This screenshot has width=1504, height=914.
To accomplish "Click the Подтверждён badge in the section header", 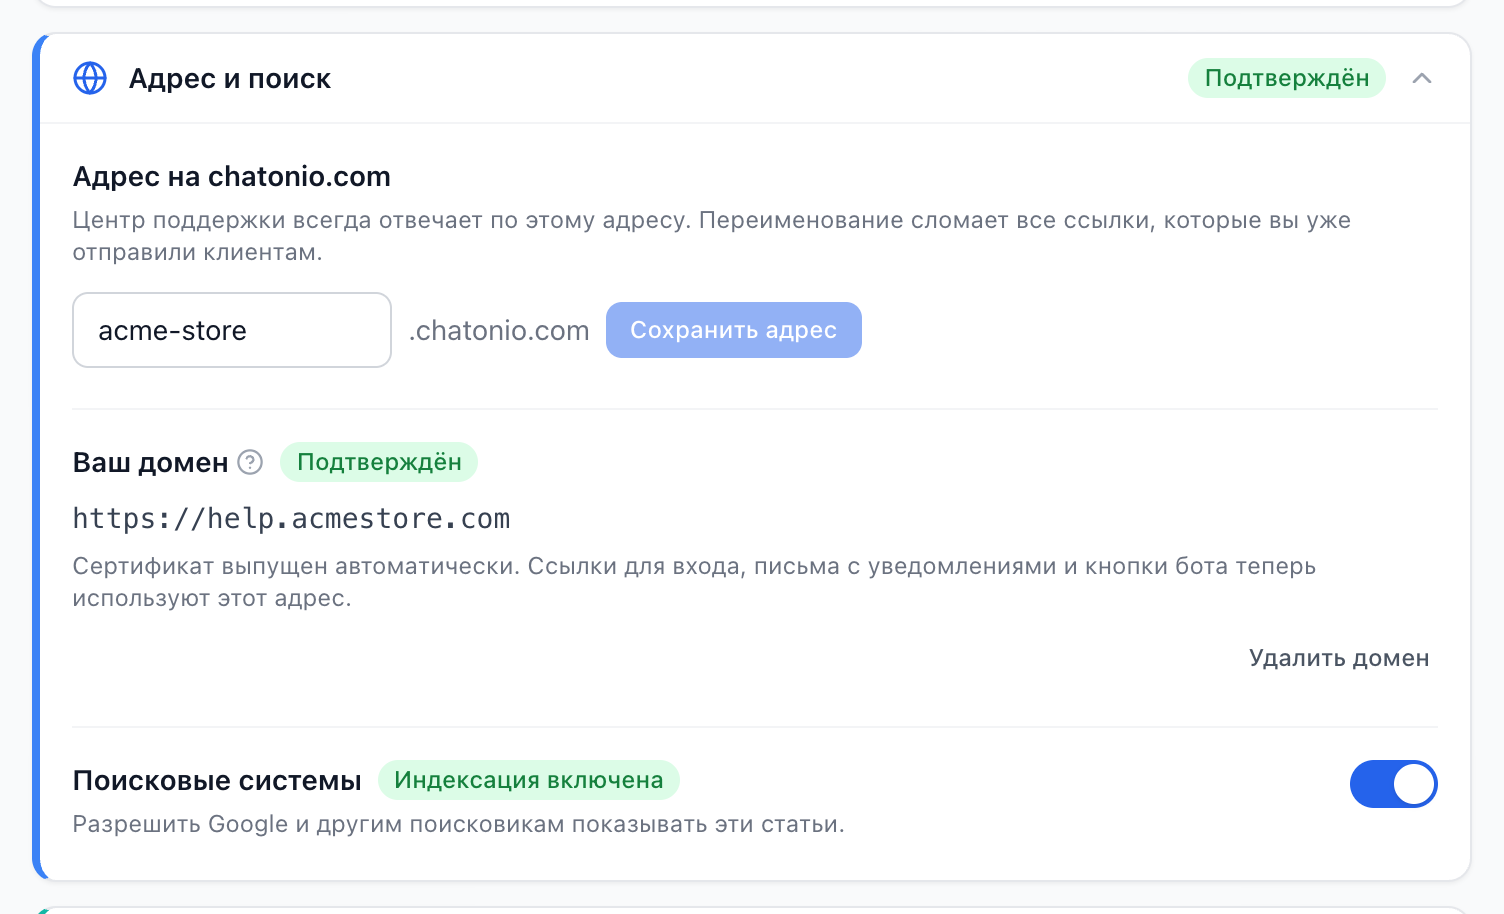I will [x=1287, y=78].
